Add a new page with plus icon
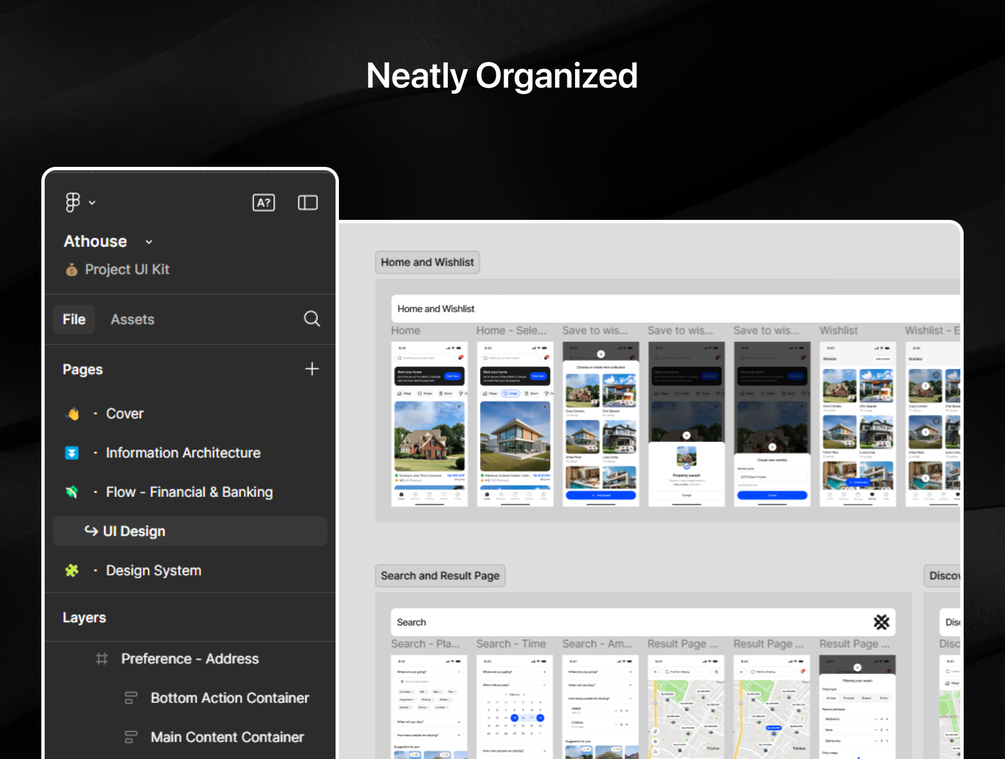 click(x=312, y=369)
